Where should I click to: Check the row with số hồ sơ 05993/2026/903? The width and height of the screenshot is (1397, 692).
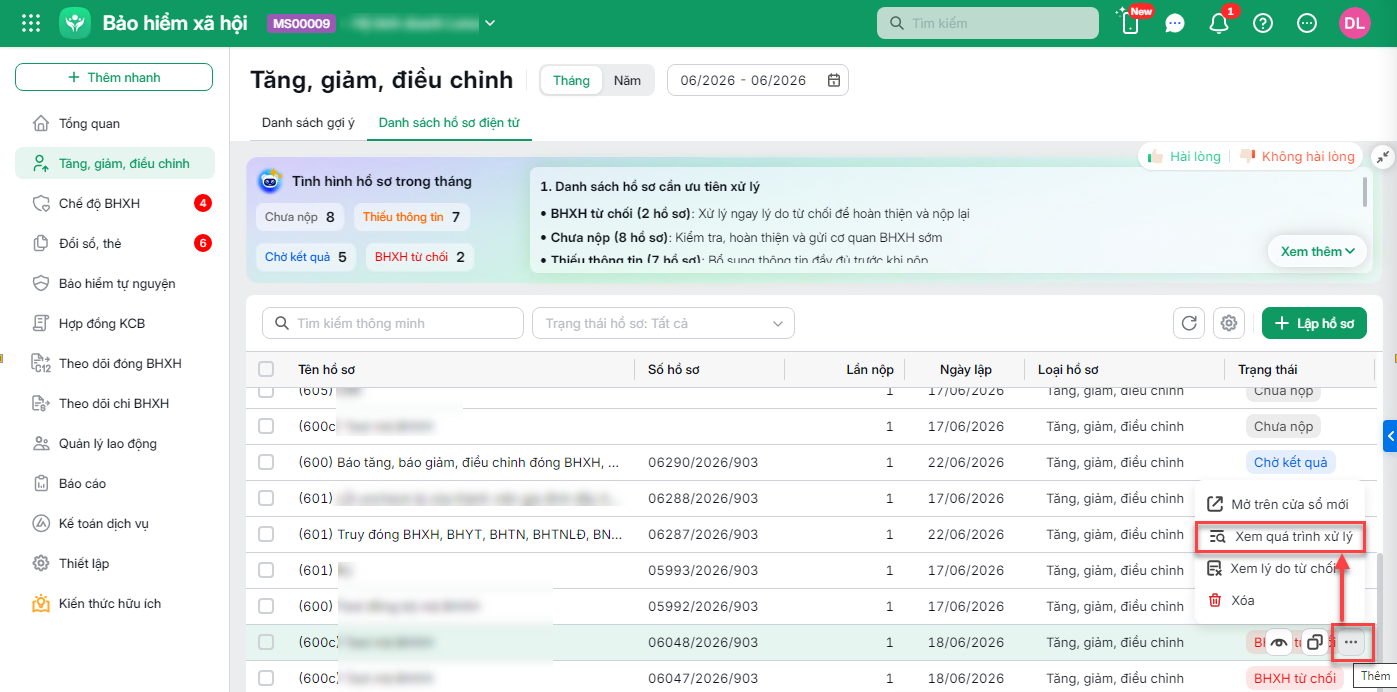266,570
